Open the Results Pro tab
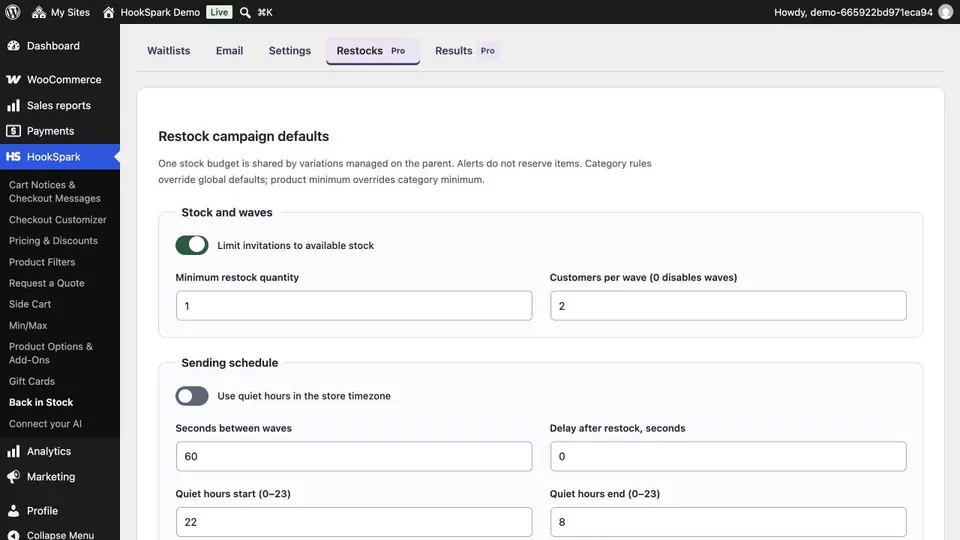960x540 pixels. [465, 51]
